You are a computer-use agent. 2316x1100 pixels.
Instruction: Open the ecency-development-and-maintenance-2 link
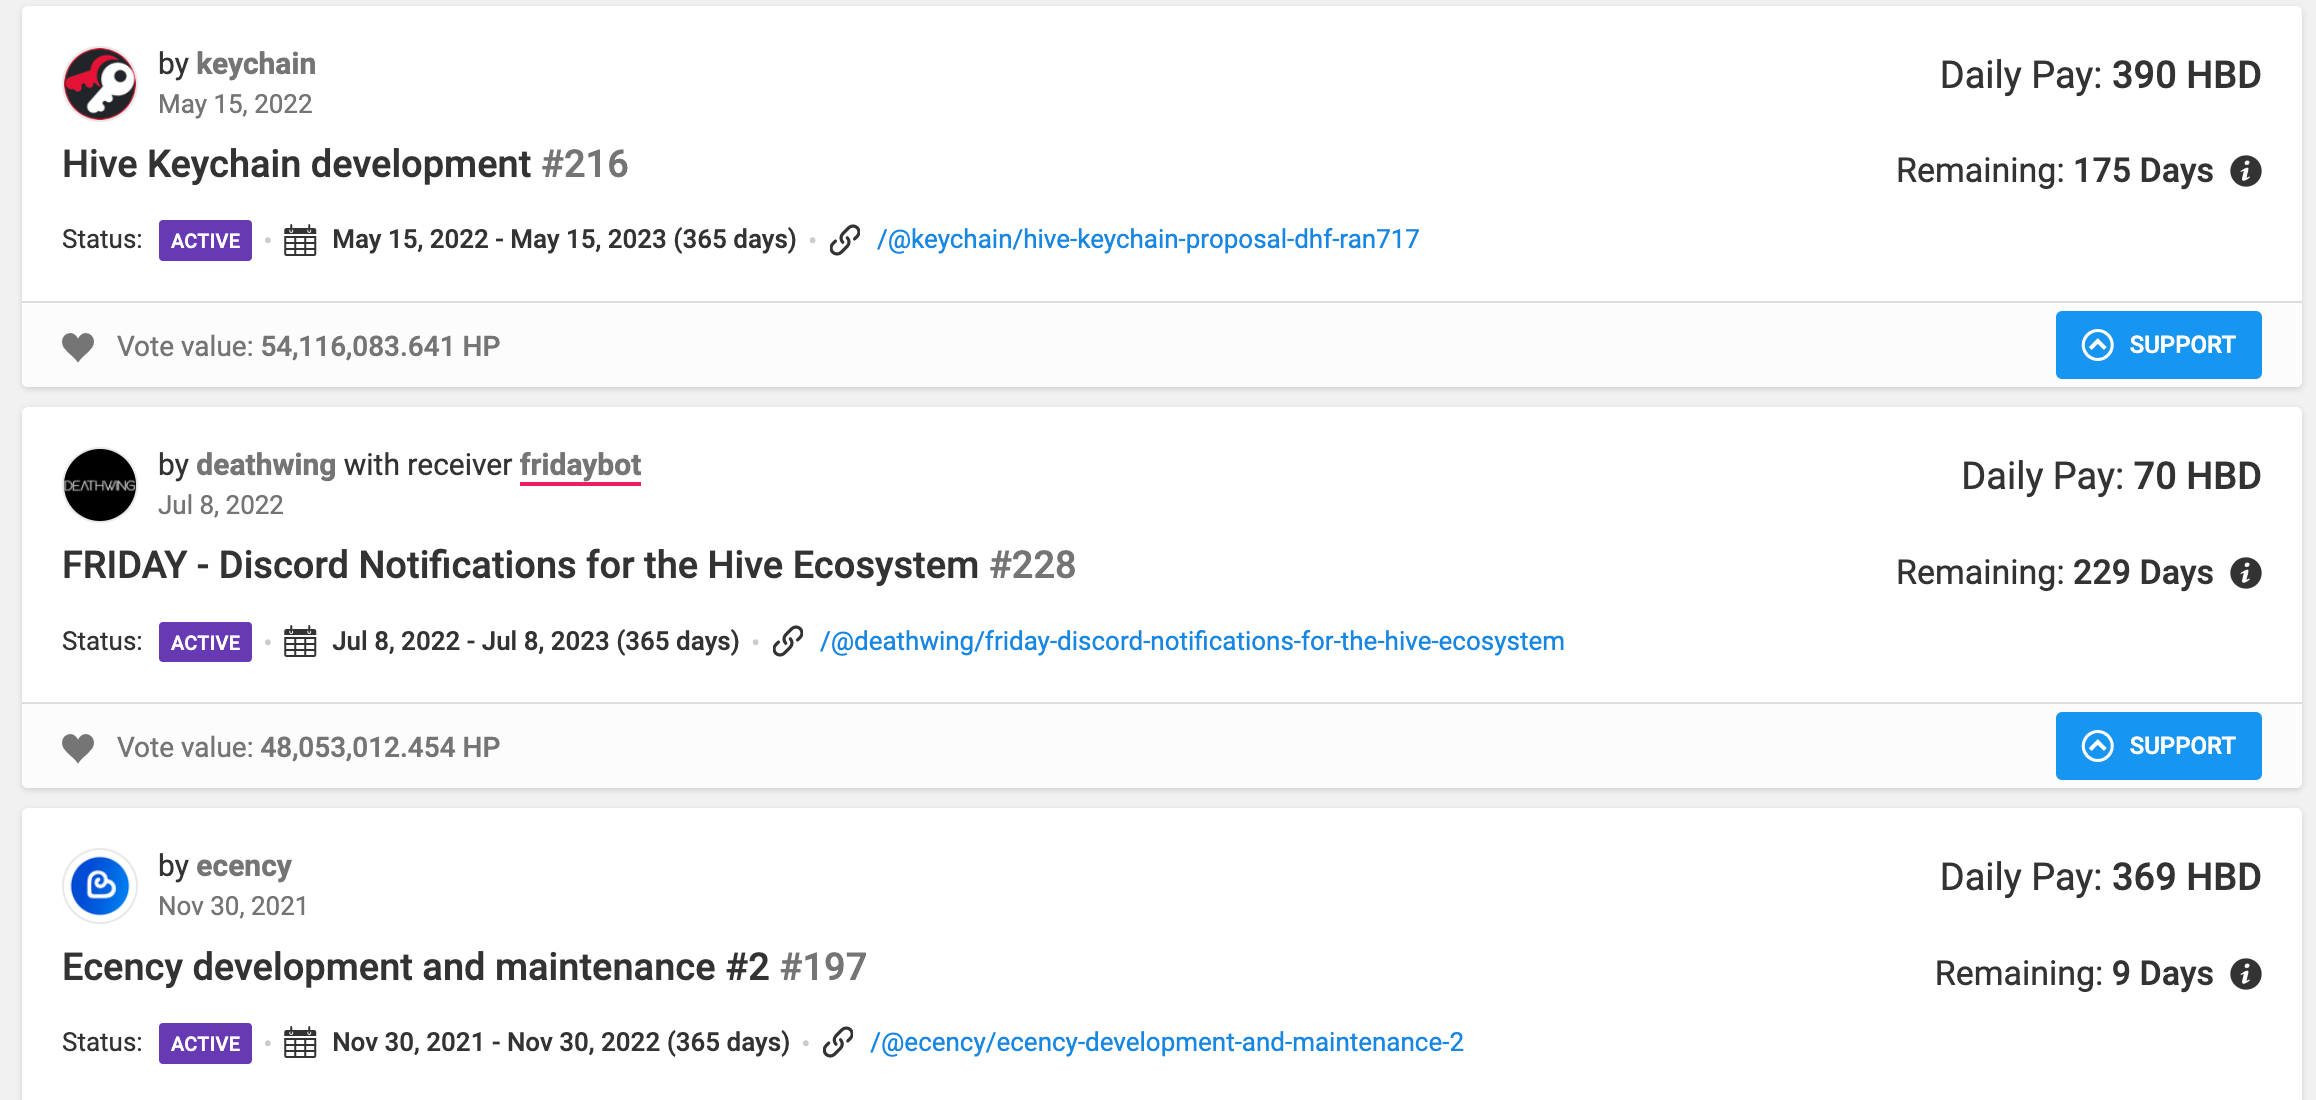coord(1166,1043)
